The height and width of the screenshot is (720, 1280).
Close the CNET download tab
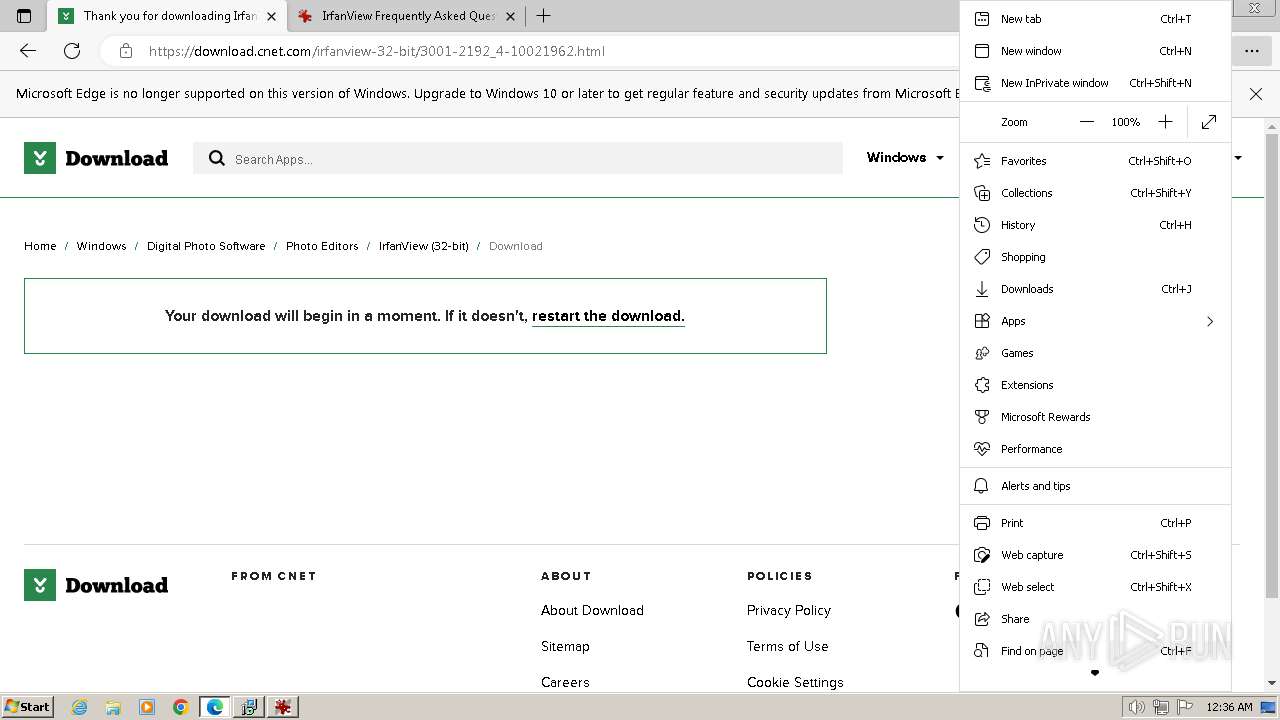[271, 16]
